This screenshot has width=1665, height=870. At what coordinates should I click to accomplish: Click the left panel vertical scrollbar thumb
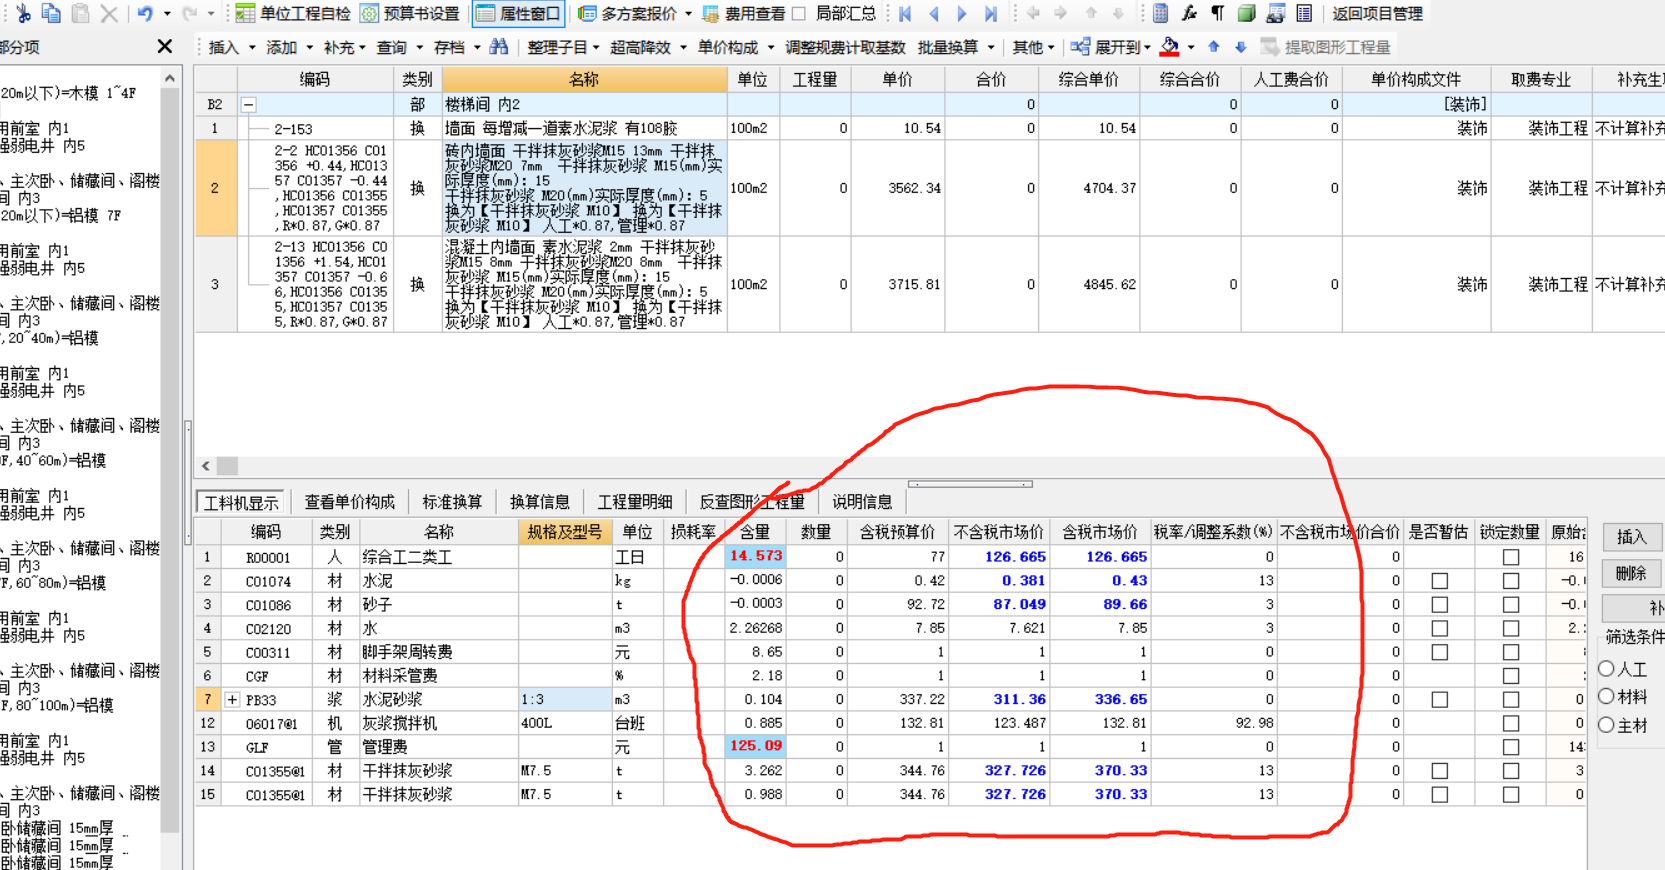(170, 460)
